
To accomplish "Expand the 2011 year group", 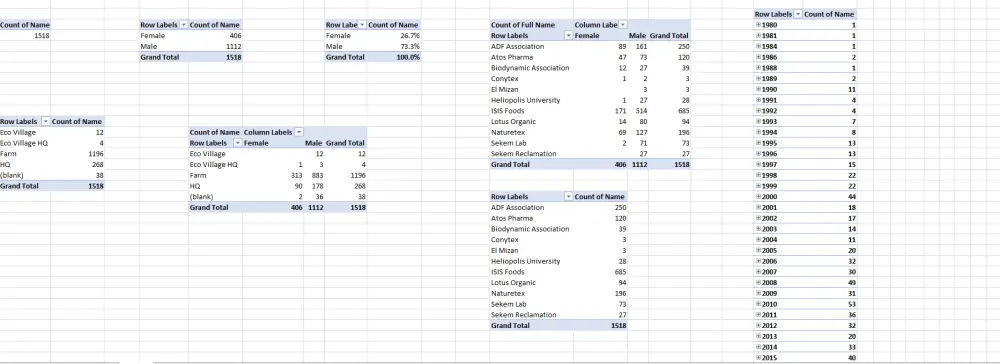I will tap(759, 314).
